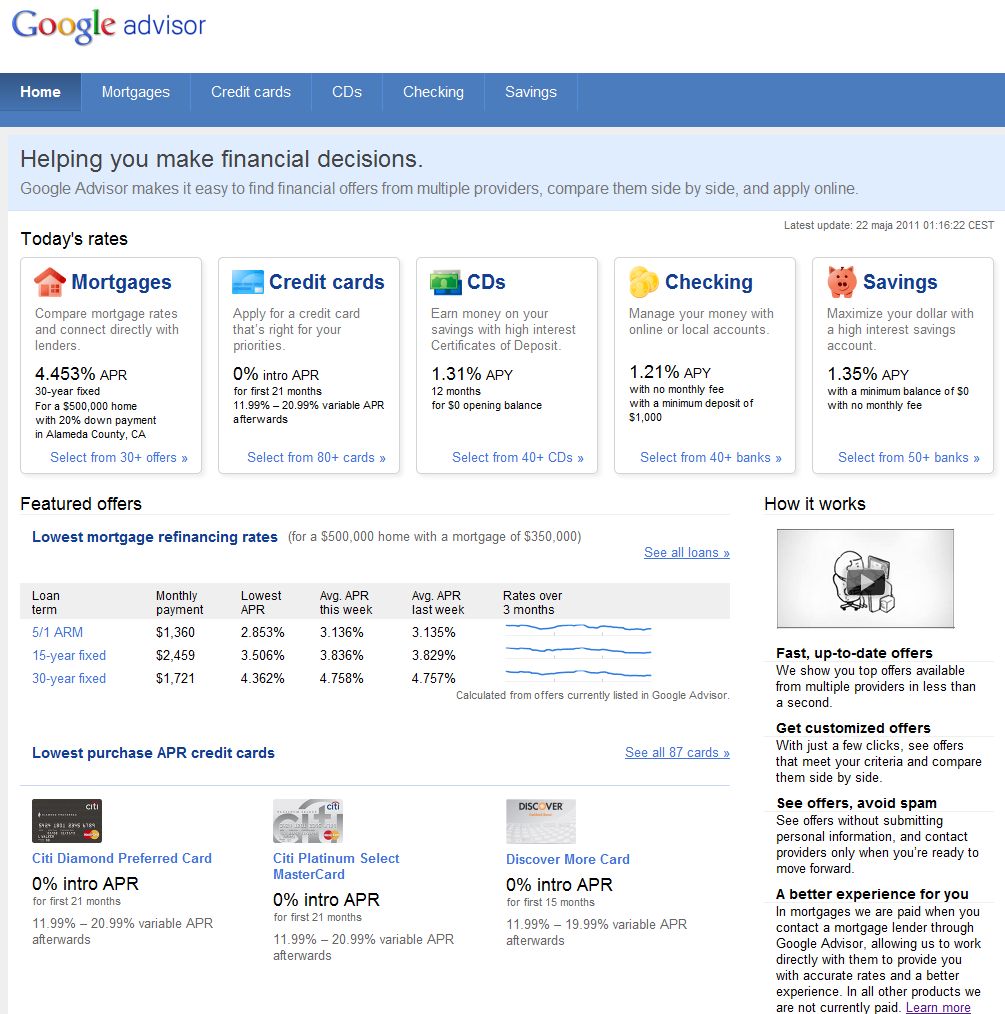Click the 4.758% avg APR cell

(x=341, y=678)
